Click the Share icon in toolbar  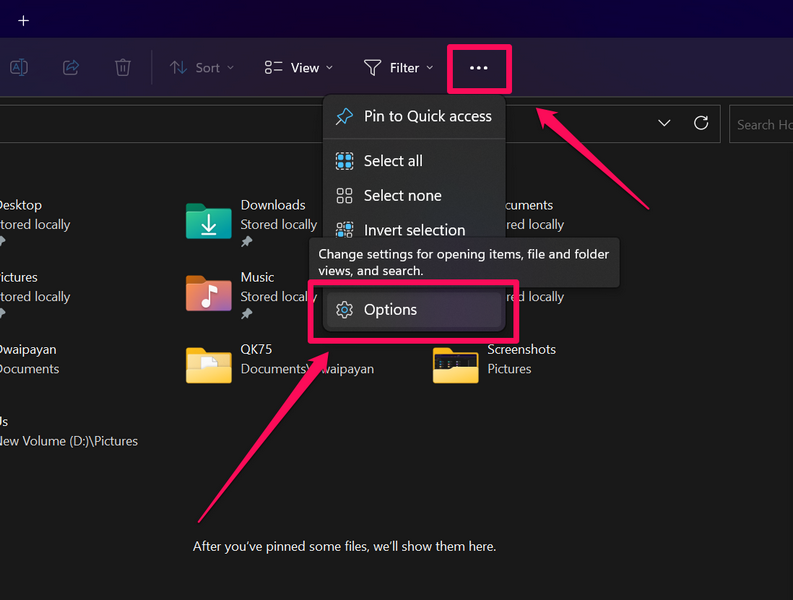(x=71, y=68)
